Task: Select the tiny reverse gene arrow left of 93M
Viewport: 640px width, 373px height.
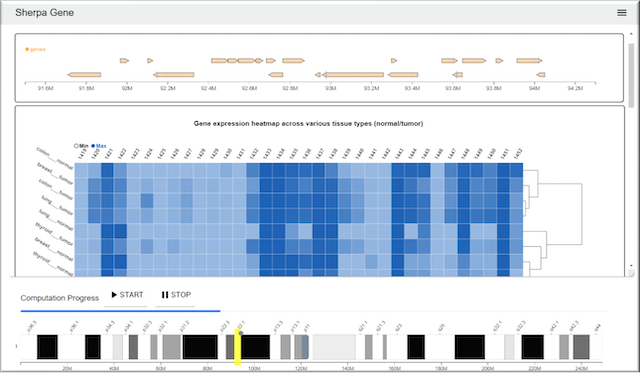Action: 318,75
